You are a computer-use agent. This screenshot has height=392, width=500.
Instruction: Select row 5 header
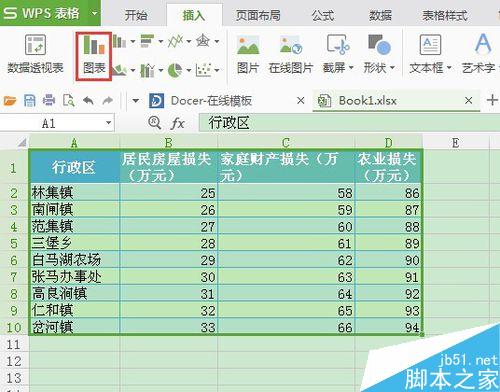[x=14, y=243]
